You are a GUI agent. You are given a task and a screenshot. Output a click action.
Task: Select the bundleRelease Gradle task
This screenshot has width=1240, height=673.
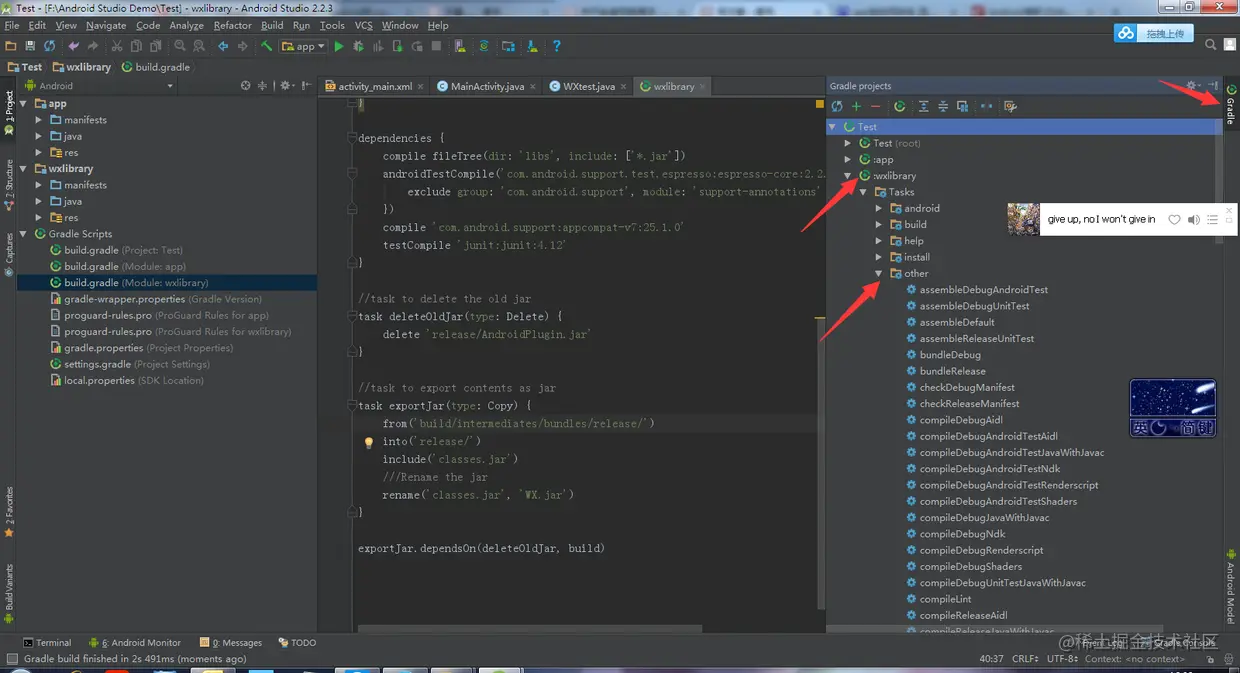click(x=952, y=371)
